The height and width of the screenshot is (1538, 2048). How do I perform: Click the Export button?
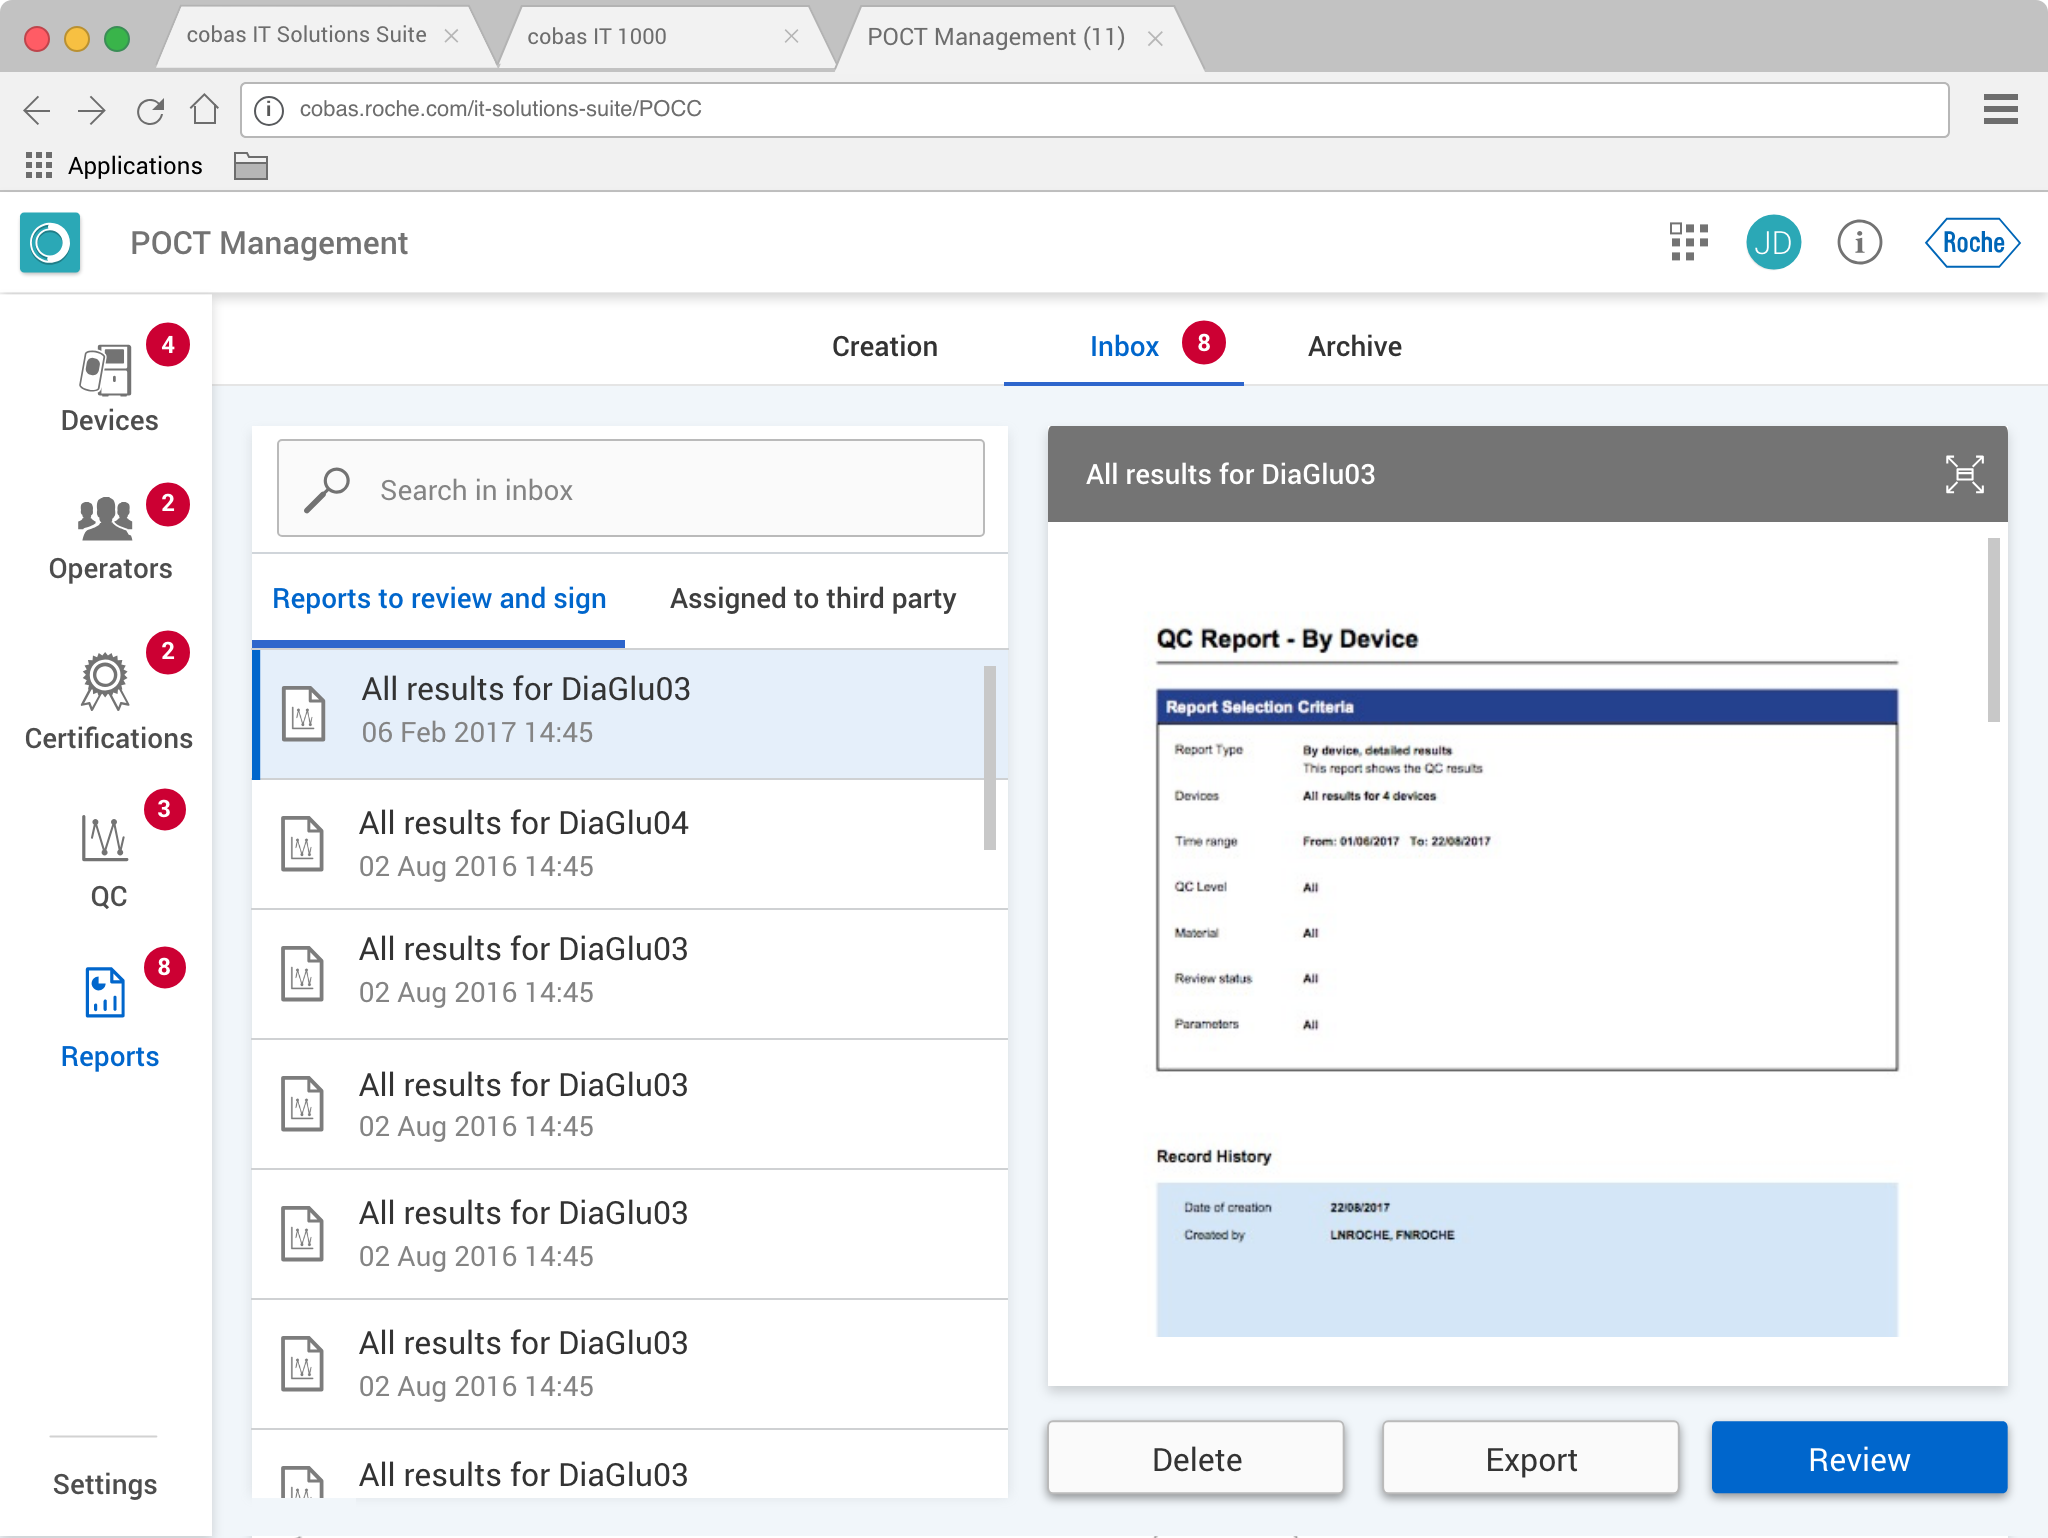(x=1530, y=1459)
